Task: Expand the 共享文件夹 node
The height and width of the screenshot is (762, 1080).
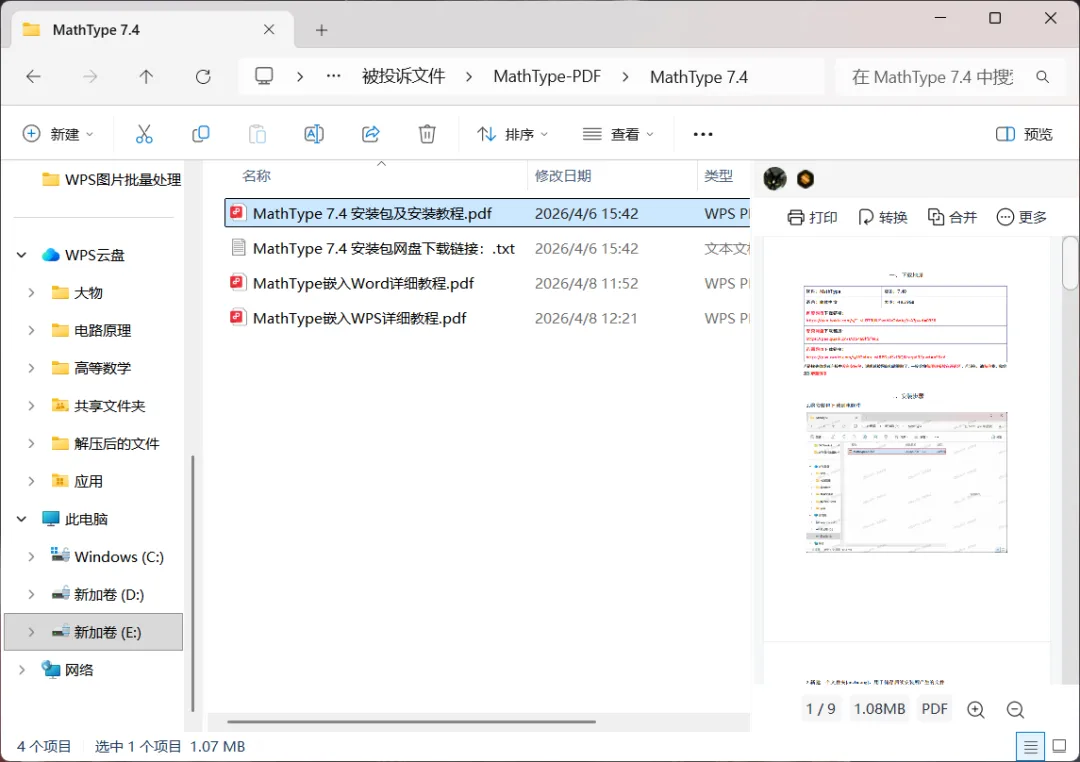Action: pos(31,406)
